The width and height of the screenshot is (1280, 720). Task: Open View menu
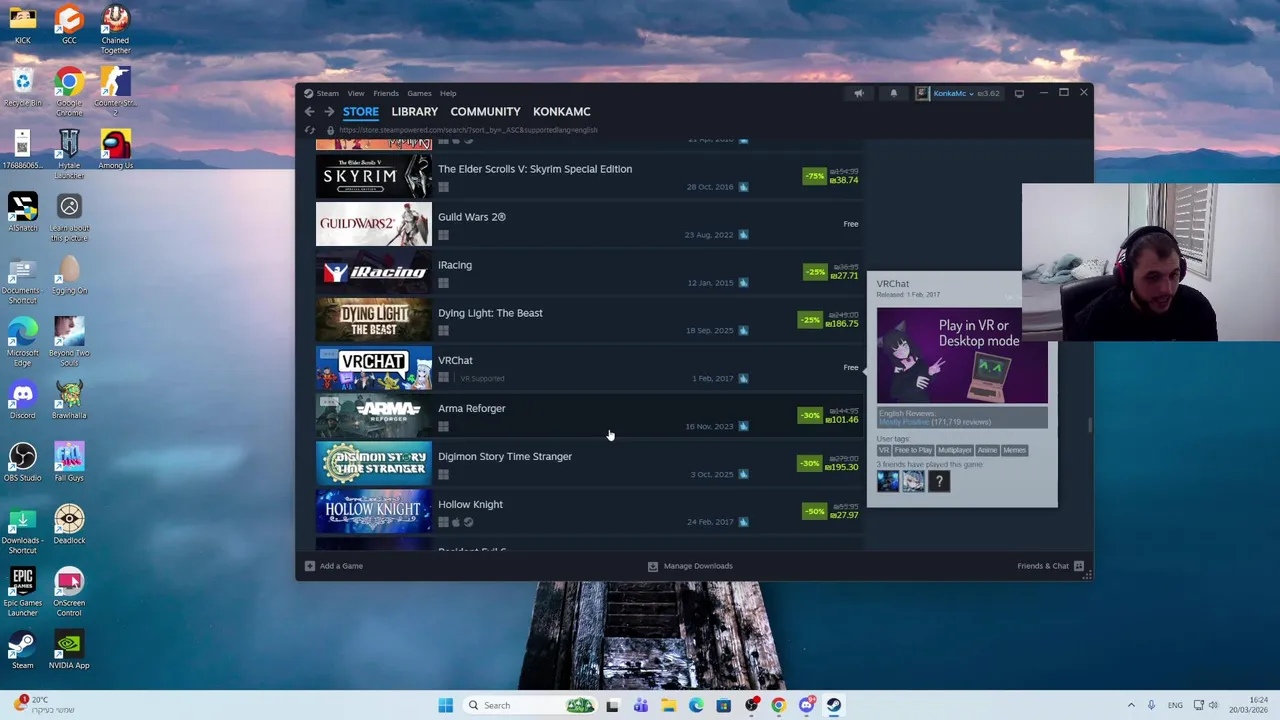(x=355, y=93)
